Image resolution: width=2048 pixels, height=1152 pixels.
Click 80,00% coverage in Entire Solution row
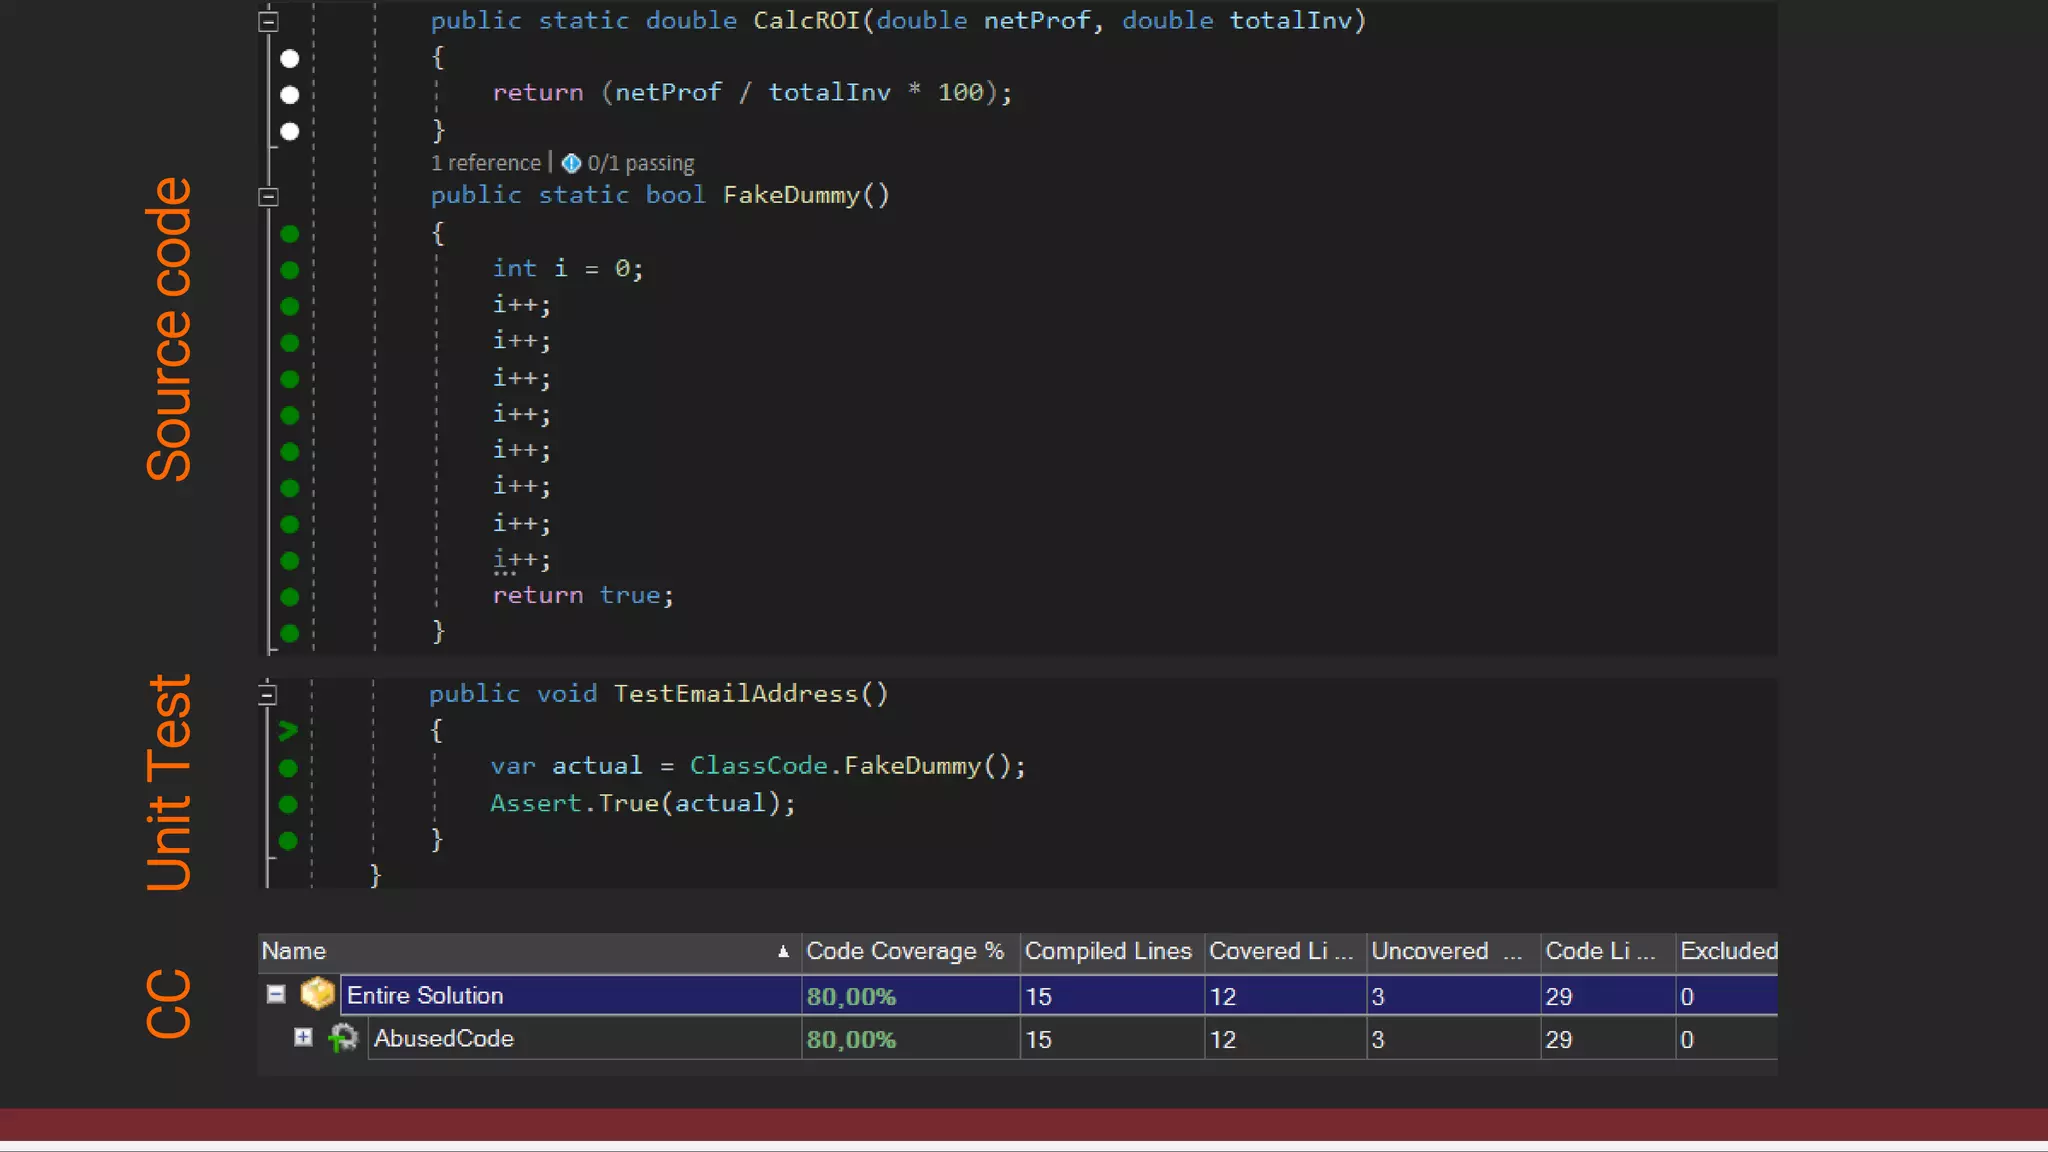[851, 996]
